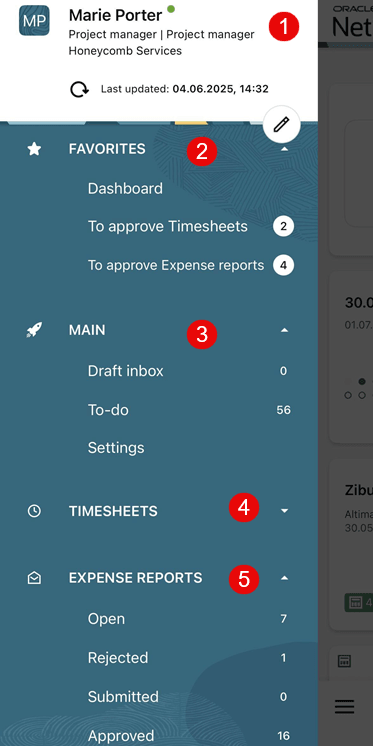Open the To-do list
This screenshot has width=373, height=746.
[108, 410]
